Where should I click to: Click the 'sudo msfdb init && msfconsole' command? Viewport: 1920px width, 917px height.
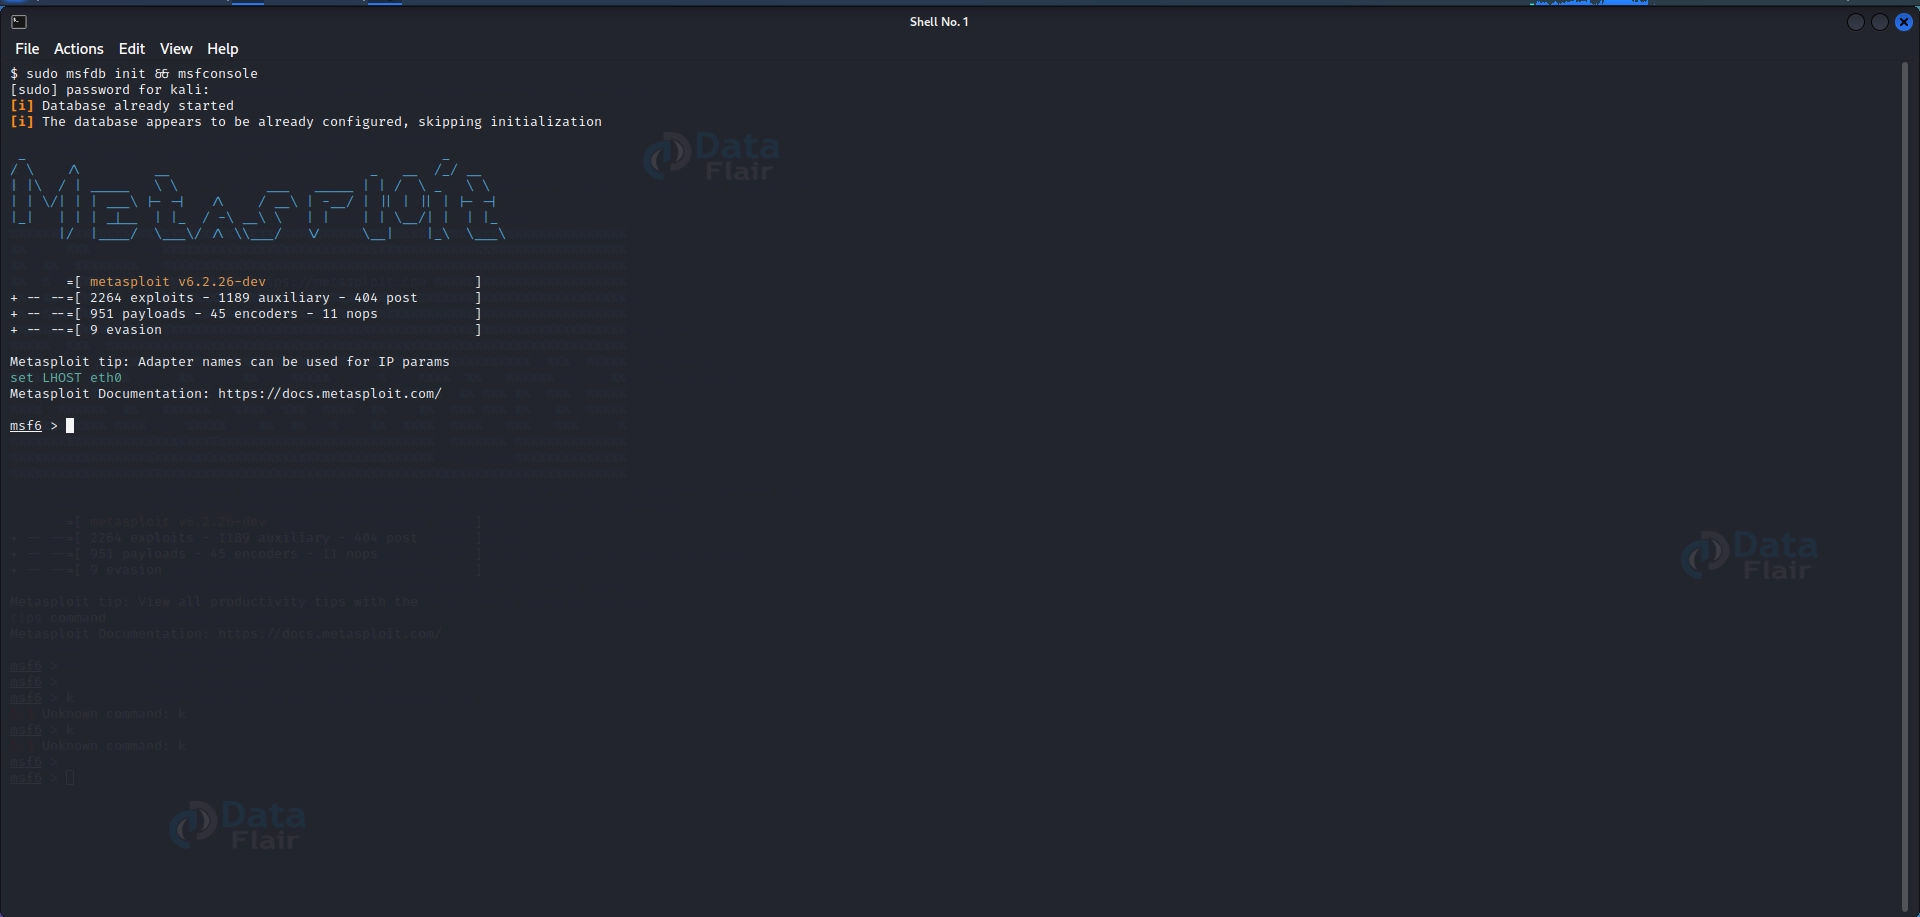[142, 74]
